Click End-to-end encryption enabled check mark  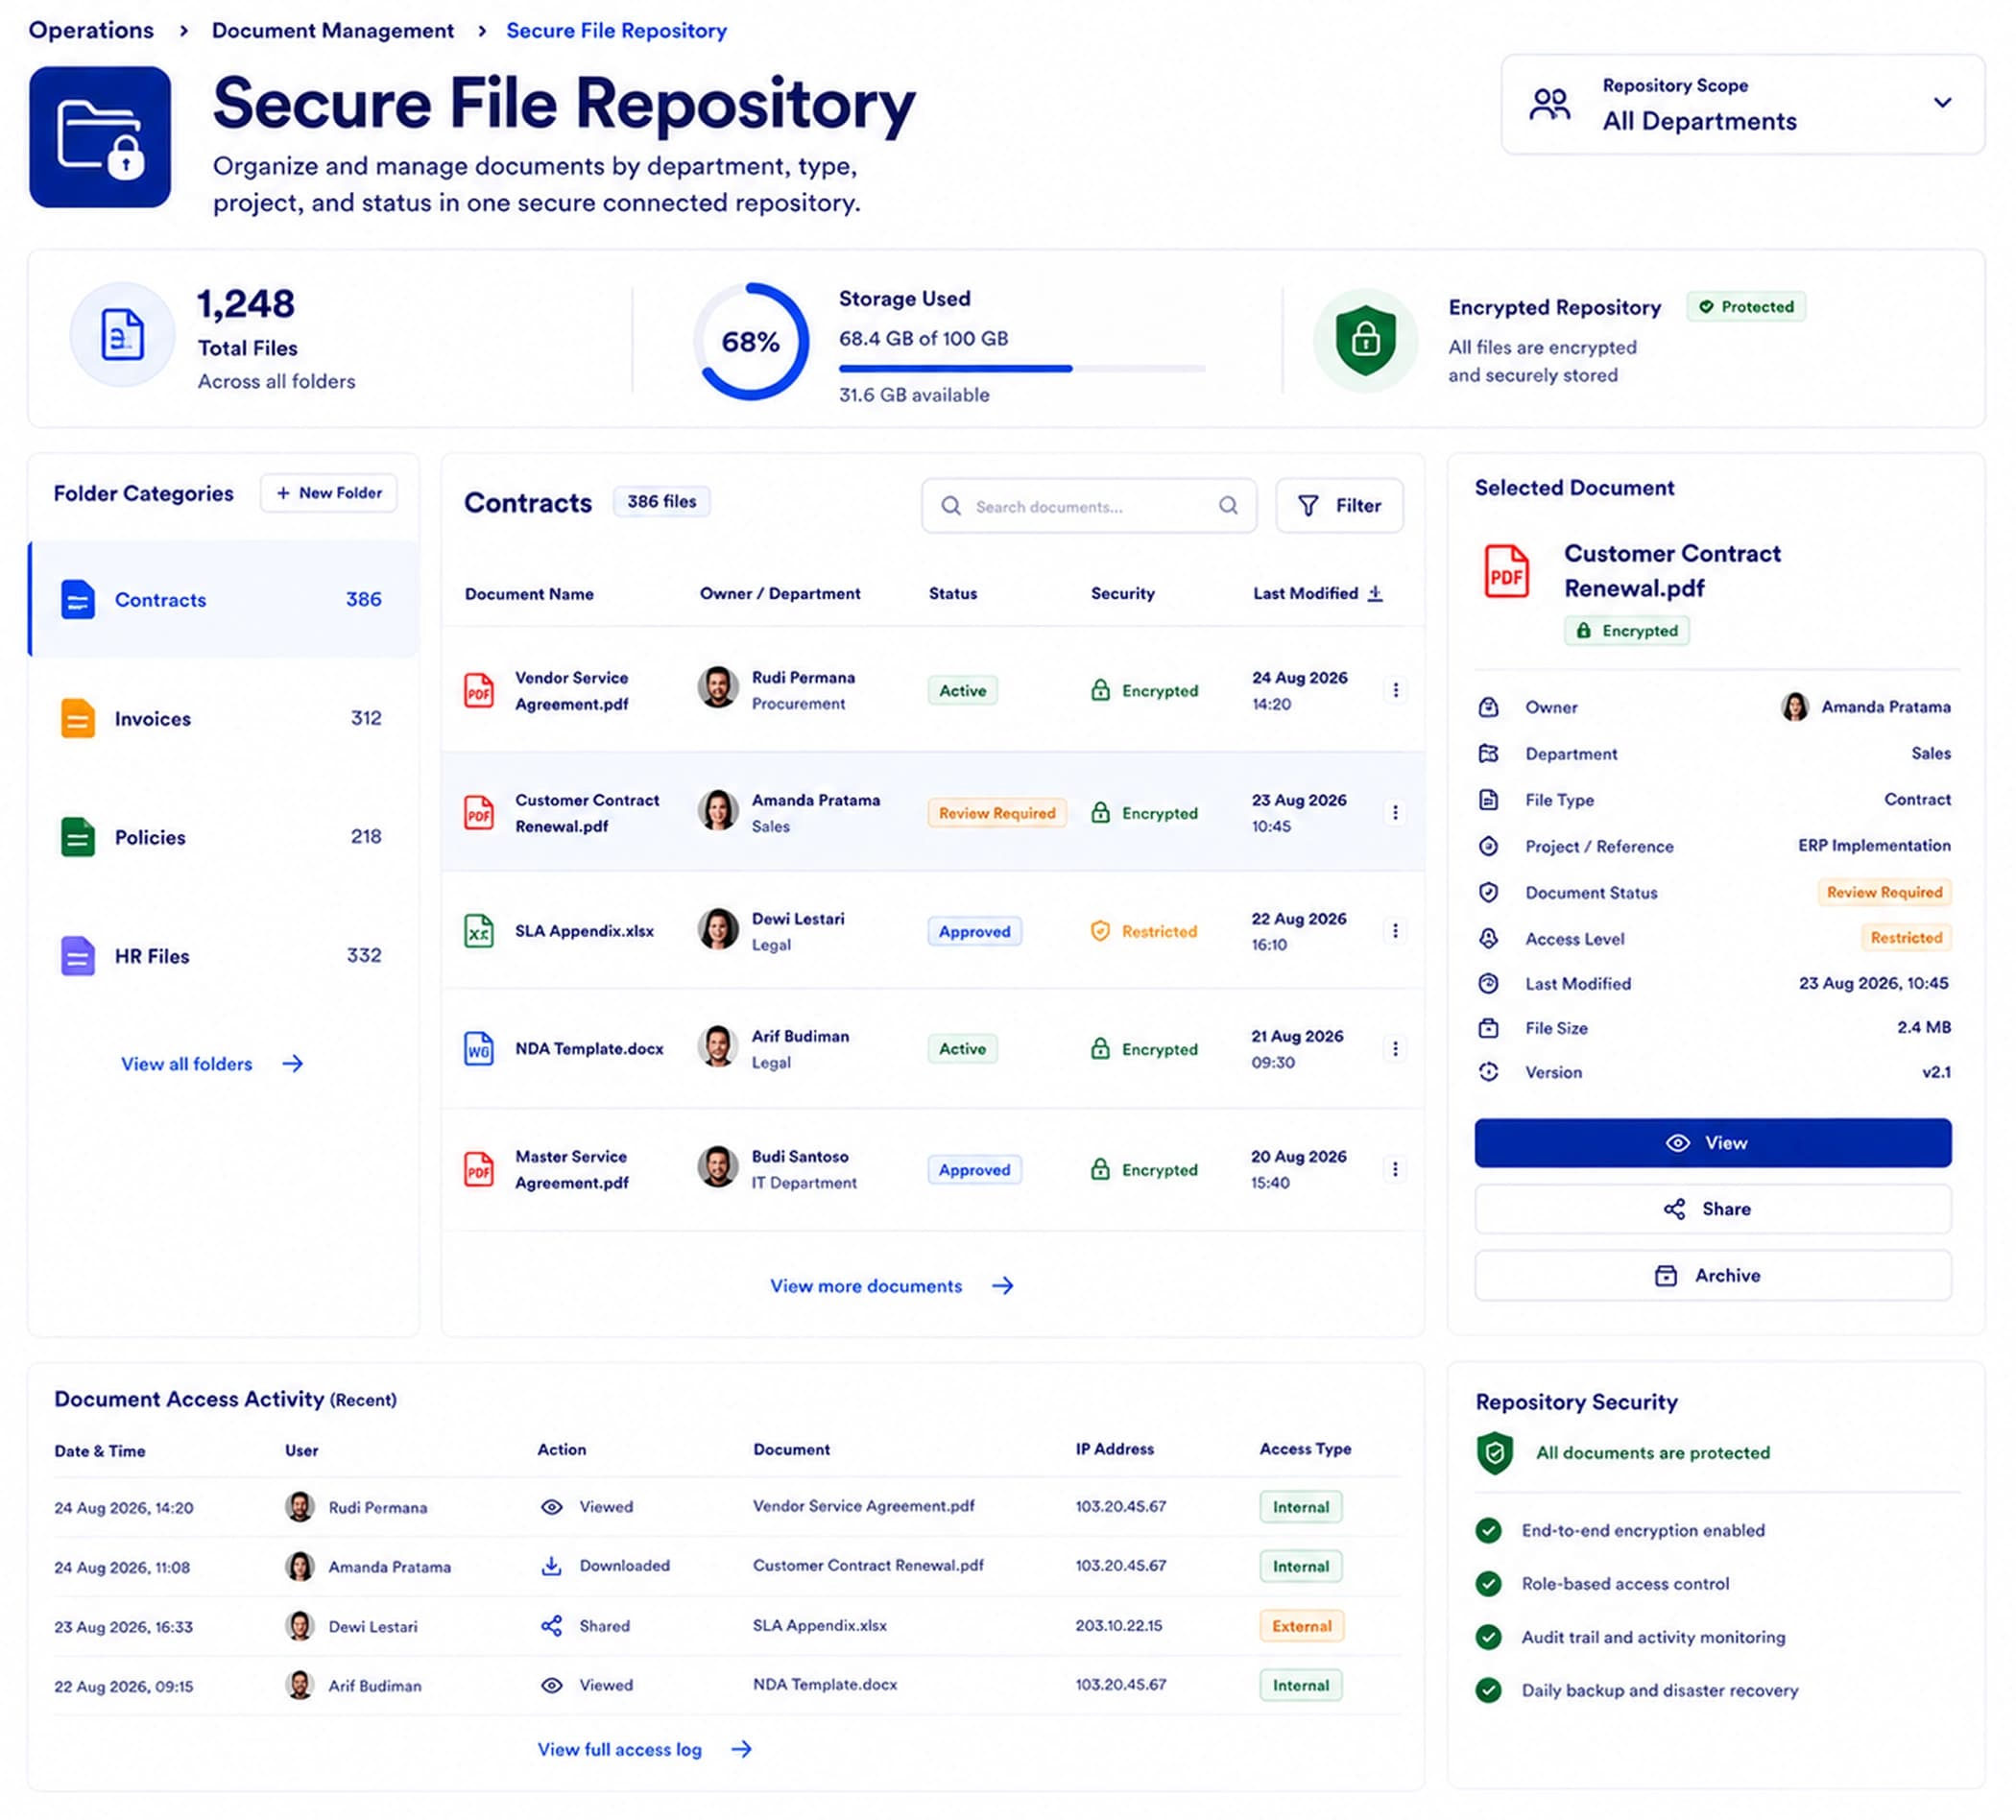pyautogui.click(x=1488, y=1530)
